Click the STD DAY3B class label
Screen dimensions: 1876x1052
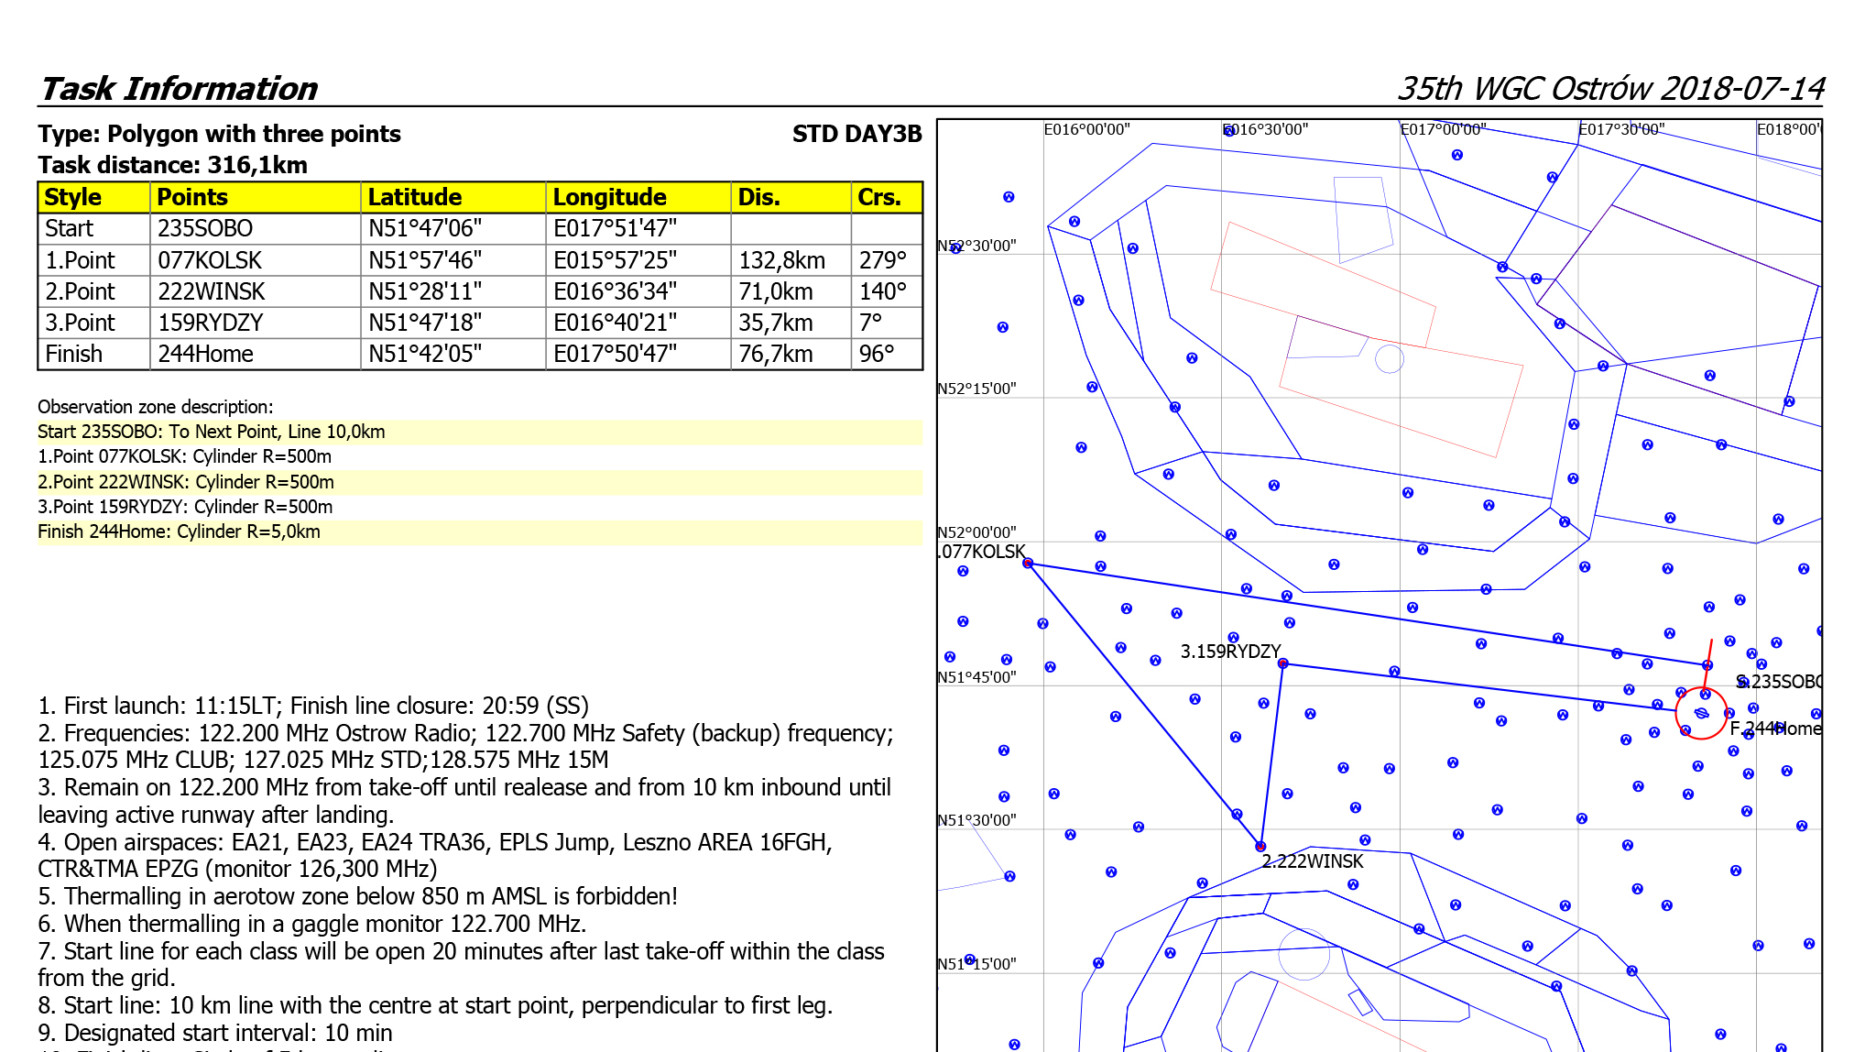(x=856, y=134)
